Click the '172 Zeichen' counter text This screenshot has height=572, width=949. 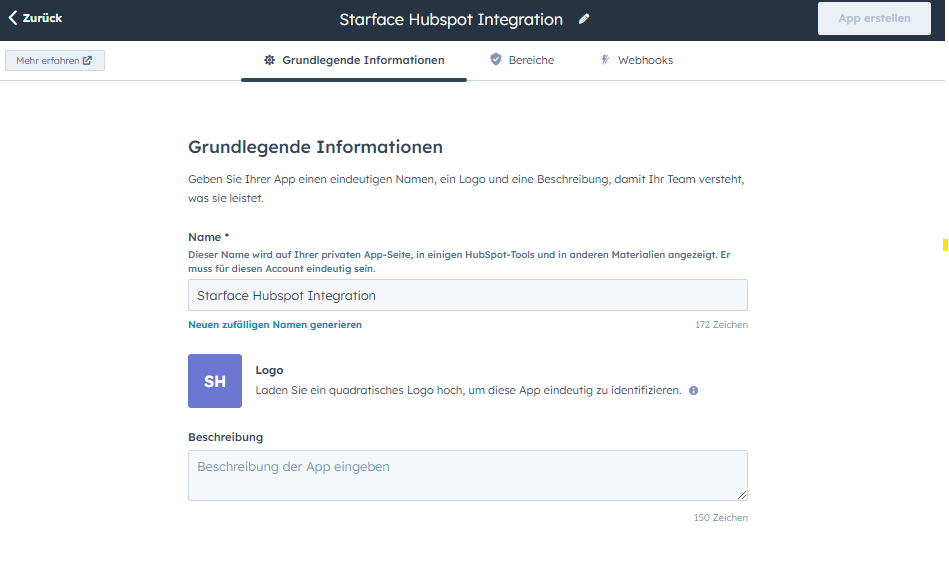coord(721,324)
